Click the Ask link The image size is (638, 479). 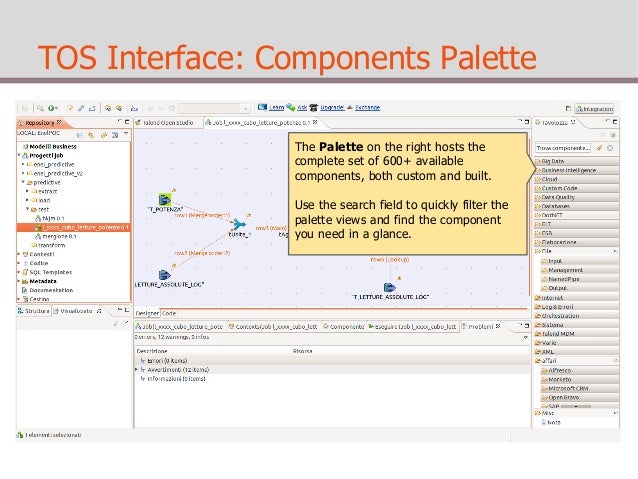tap(302, 107)
